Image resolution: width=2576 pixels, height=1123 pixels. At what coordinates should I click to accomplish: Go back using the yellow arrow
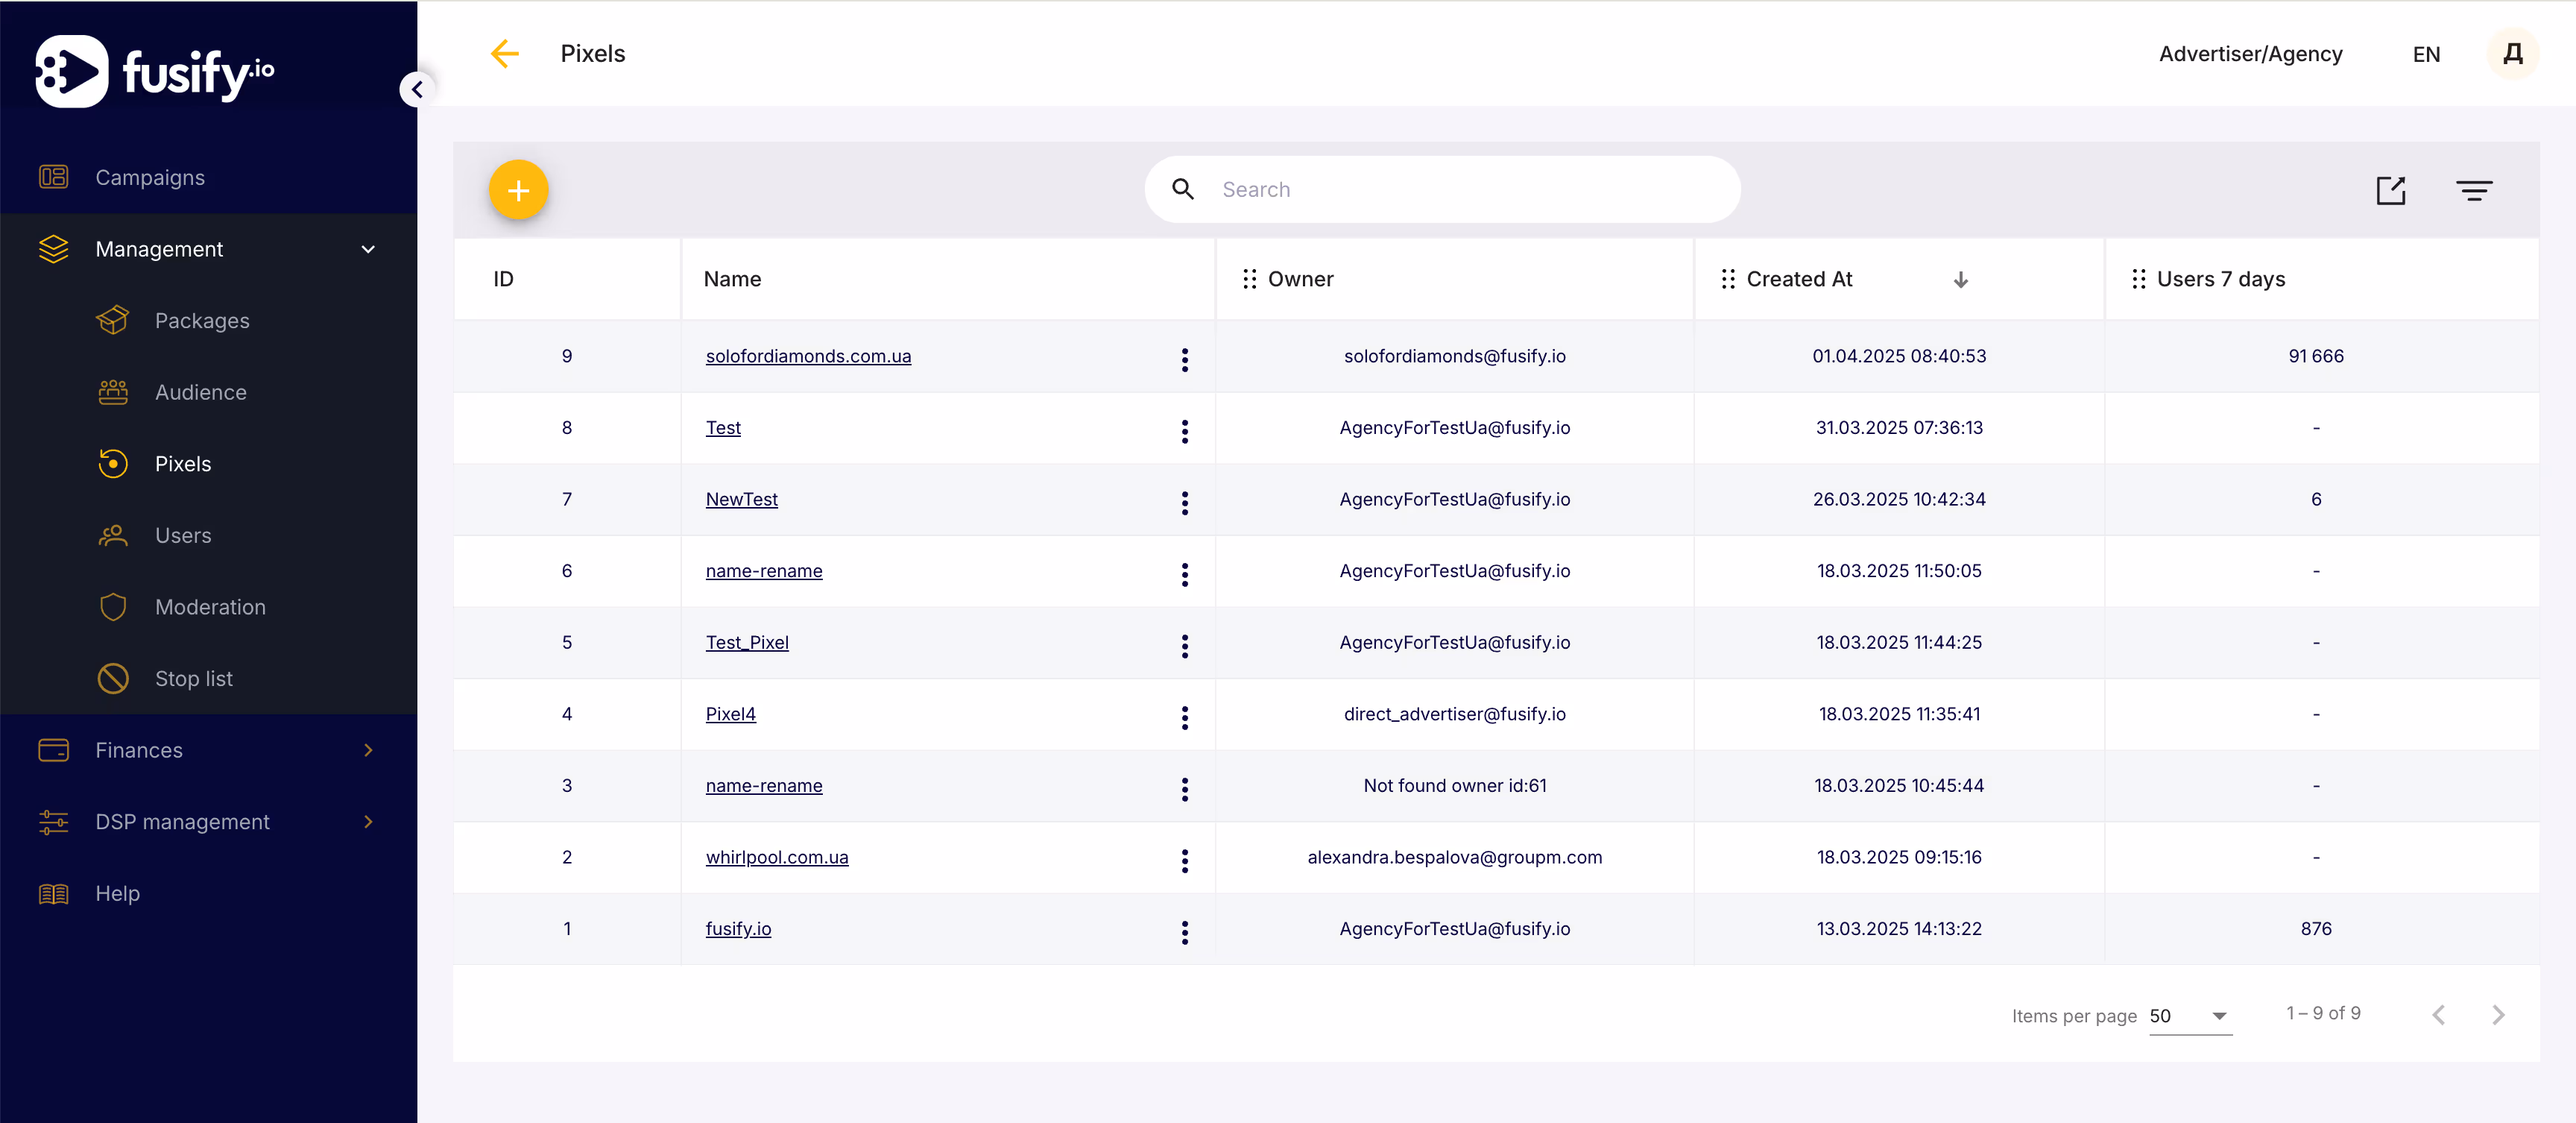[x=505, y=54]
